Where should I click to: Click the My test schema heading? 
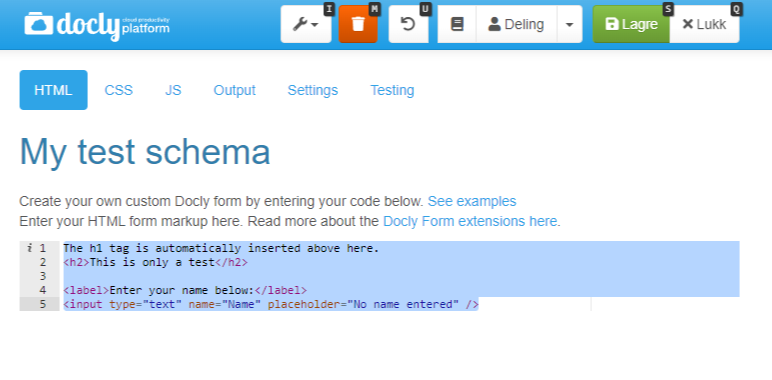tap(145, 152)
